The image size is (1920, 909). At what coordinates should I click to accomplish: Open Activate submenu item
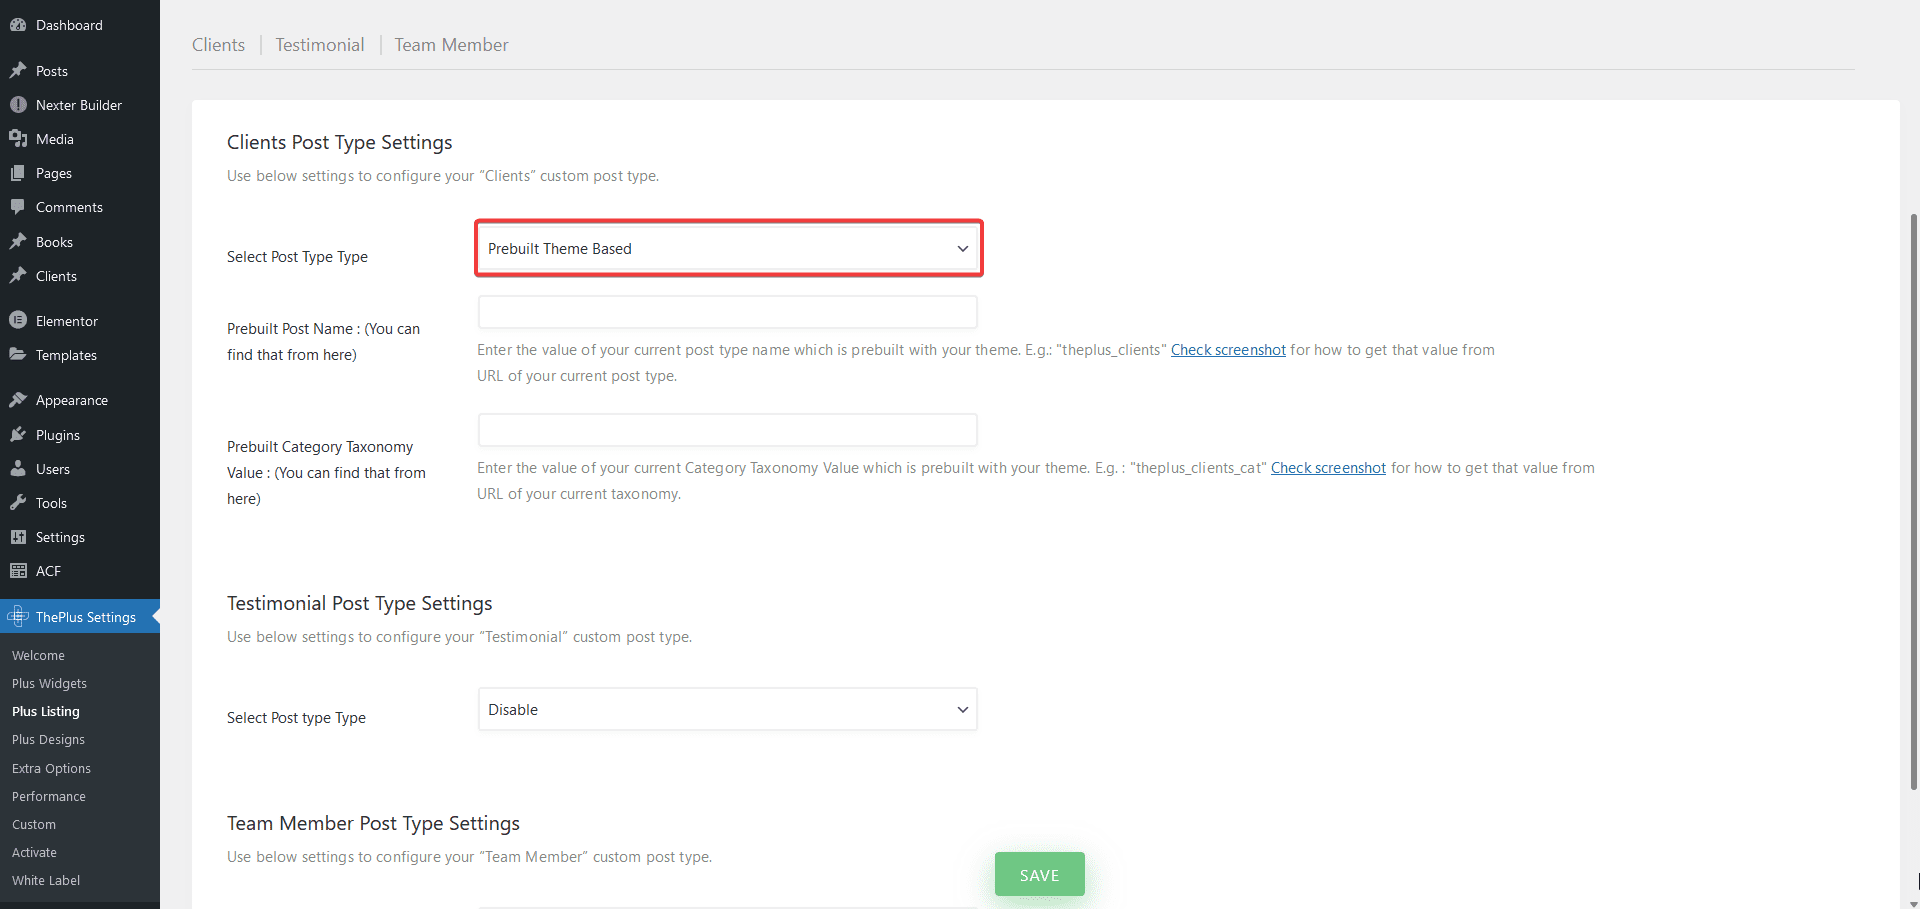click(34, 853)
